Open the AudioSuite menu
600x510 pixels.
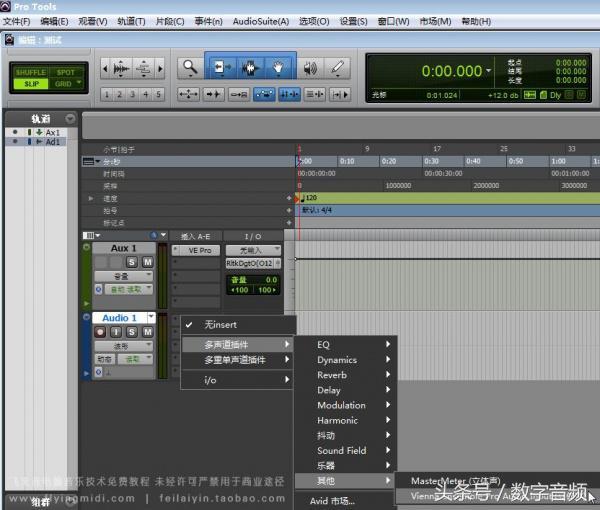[260, 21]
